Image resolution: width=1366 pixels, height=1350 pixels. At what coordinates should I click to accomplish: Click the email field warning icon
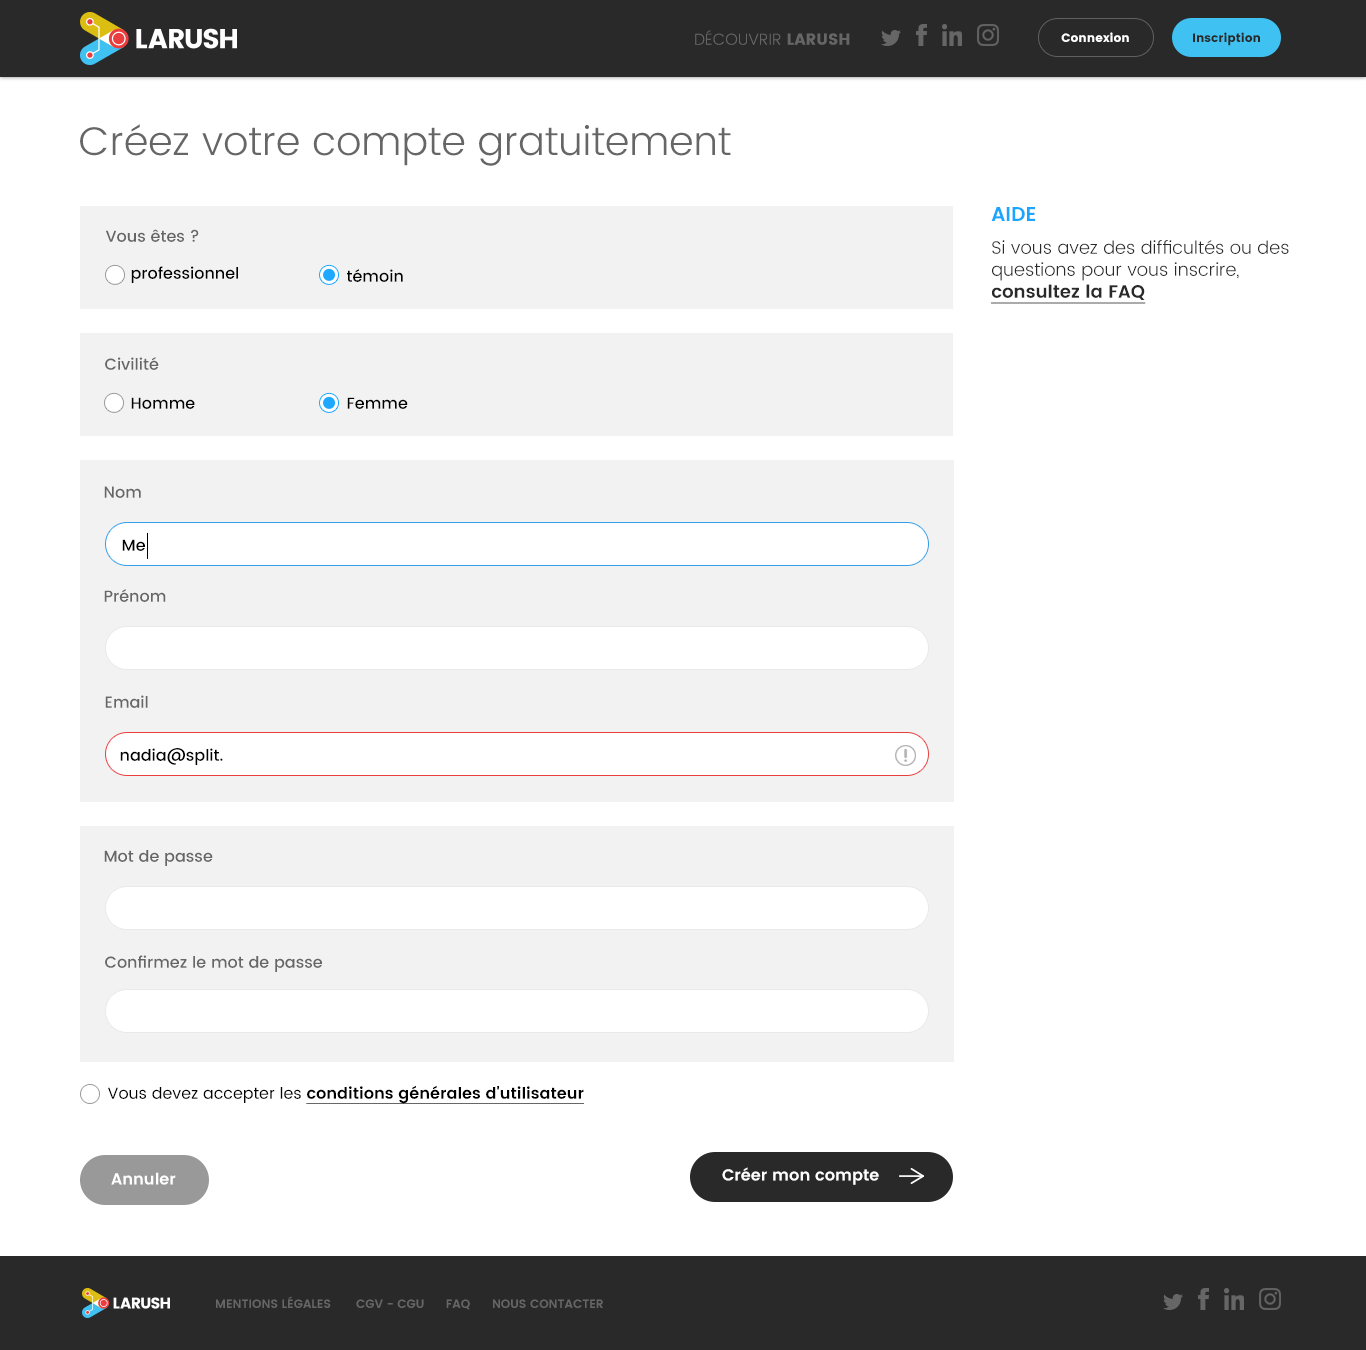click(905, 755)
